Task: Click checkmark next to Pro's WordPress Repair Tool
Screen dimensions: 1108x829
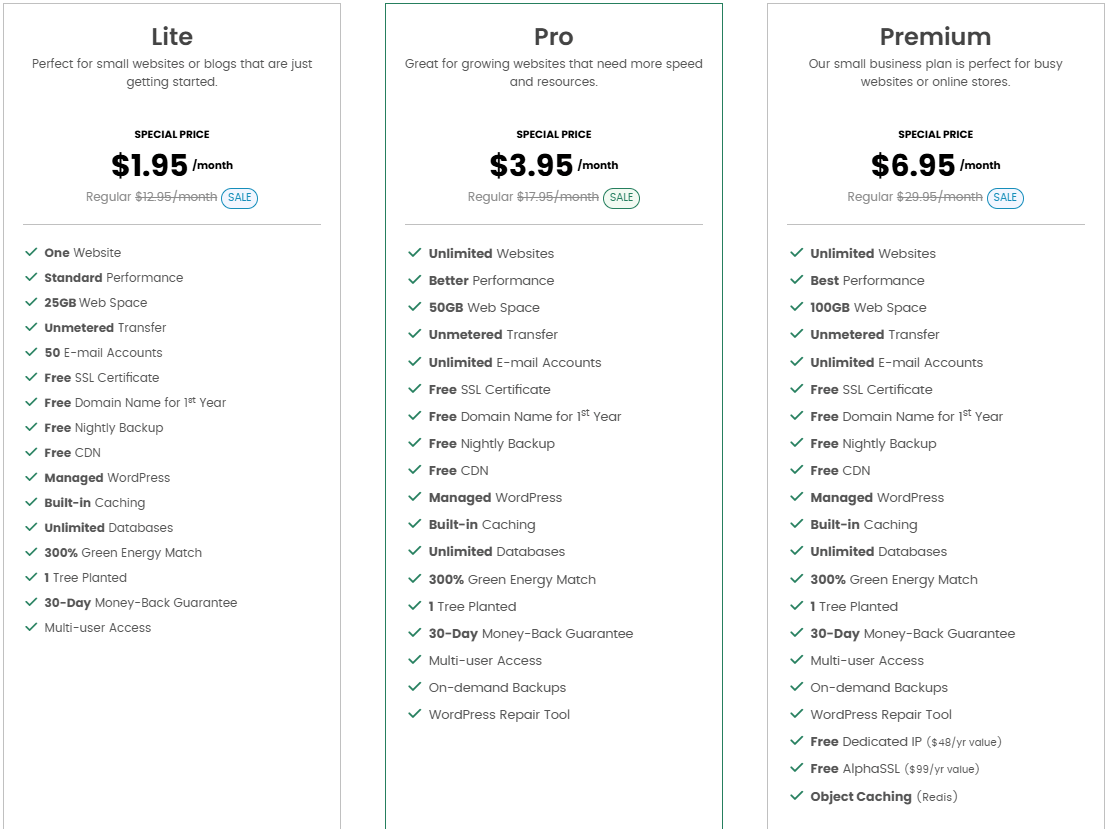Action: click(414, 715)
